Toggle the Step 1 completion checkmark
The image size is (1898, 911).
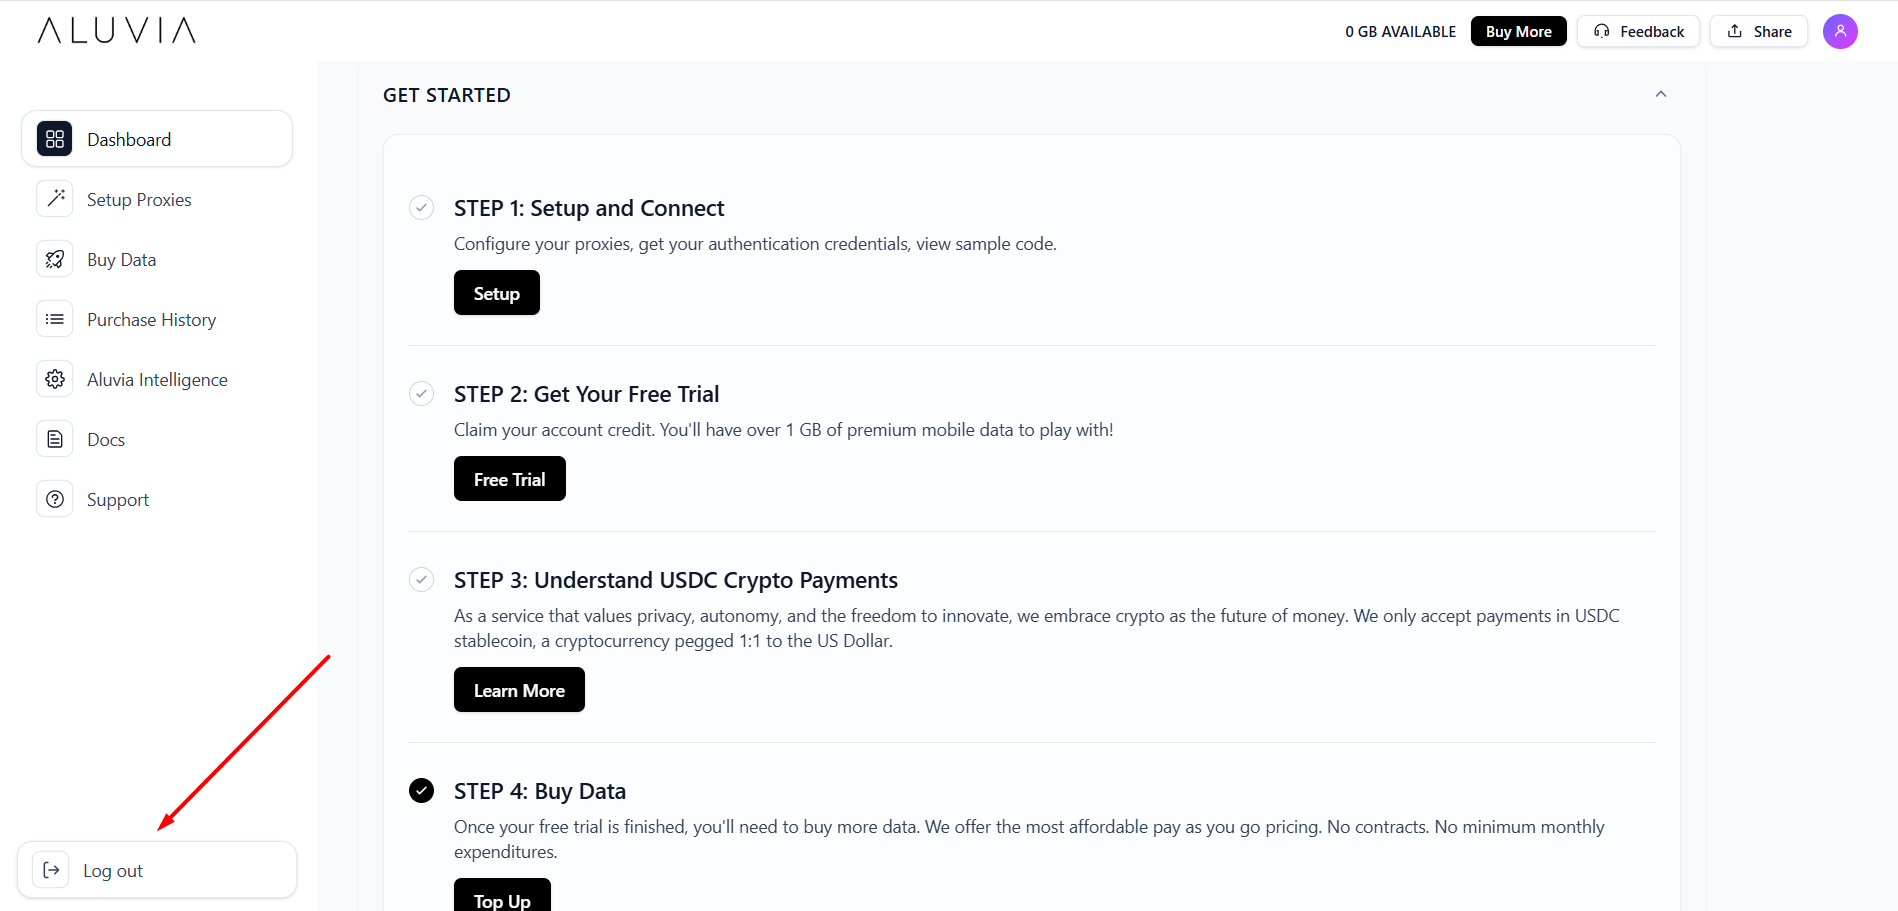click(422, 208)
